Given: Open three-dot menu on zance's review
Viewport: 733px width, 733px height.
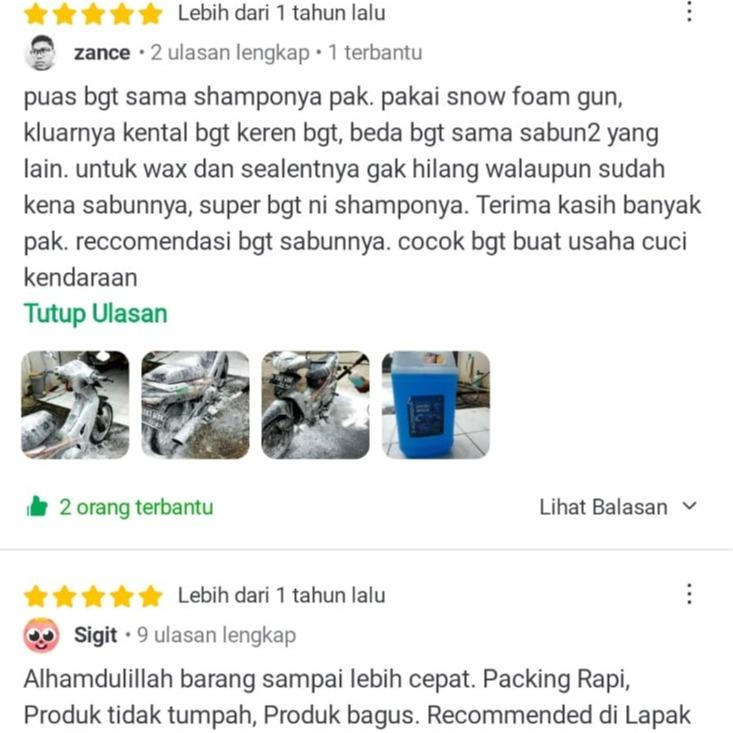Looking at the screenshot, I should pyautogui.click(x=689, y=11).
